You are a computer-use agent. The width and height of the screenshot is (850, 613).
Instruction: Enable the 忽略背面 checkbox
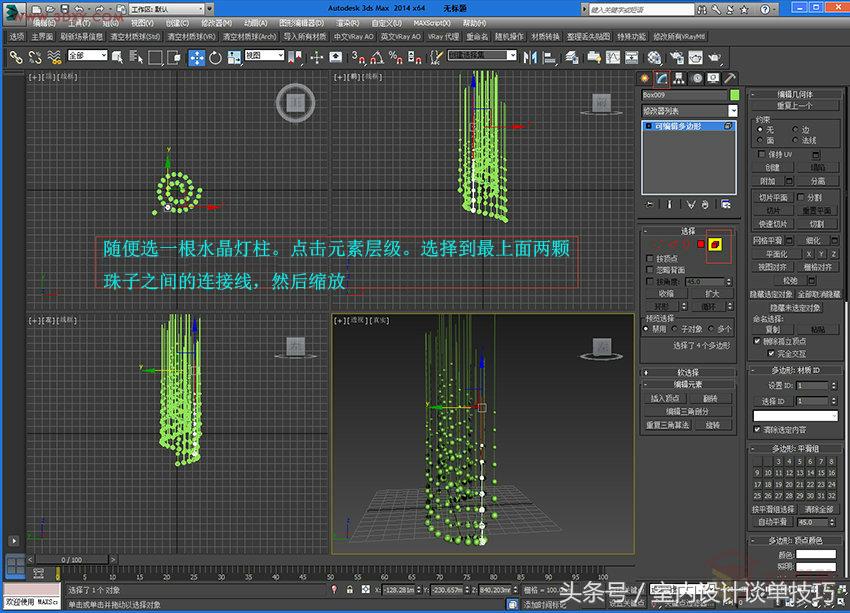648,270
